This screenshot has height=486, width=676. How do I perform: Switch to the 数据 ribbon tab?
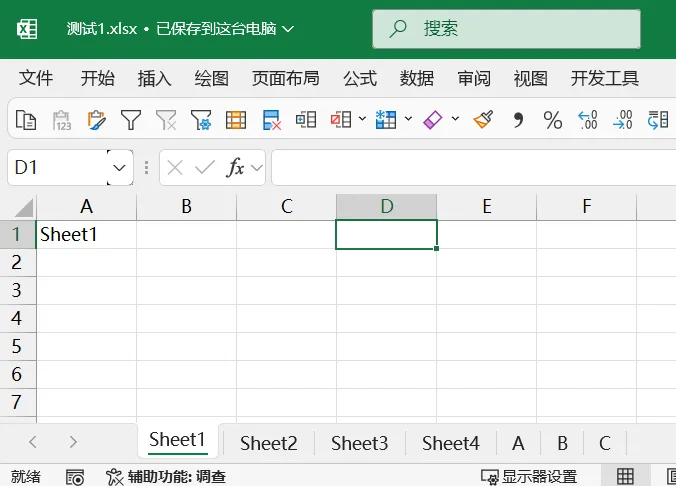(x=417, y=78)
